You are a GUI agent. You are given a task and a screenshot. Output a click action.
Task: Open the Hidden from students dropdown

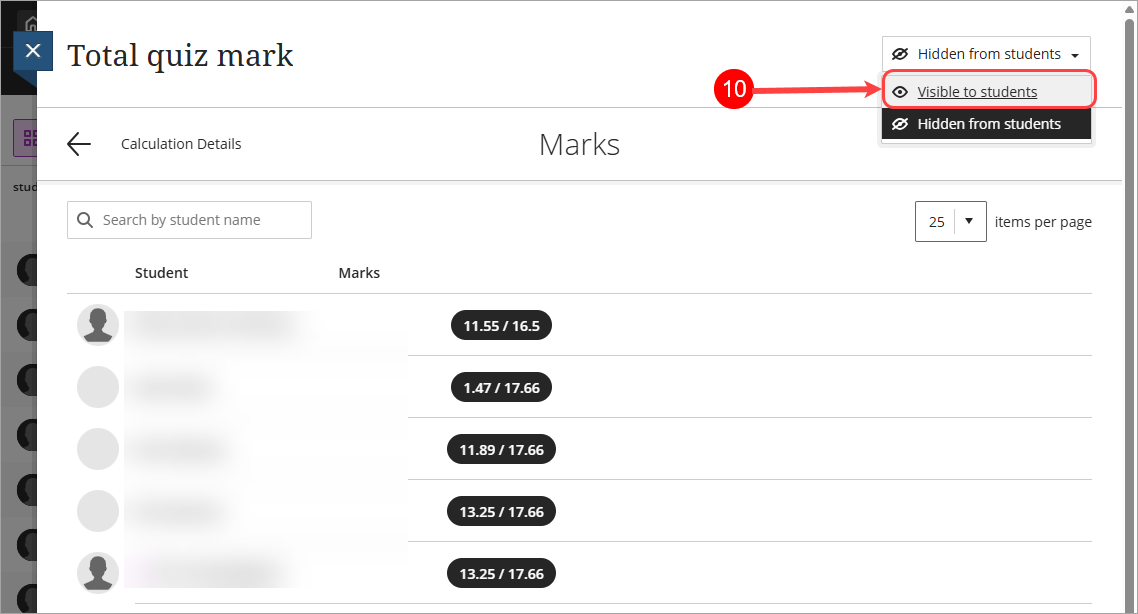click(x=986, y=54)
